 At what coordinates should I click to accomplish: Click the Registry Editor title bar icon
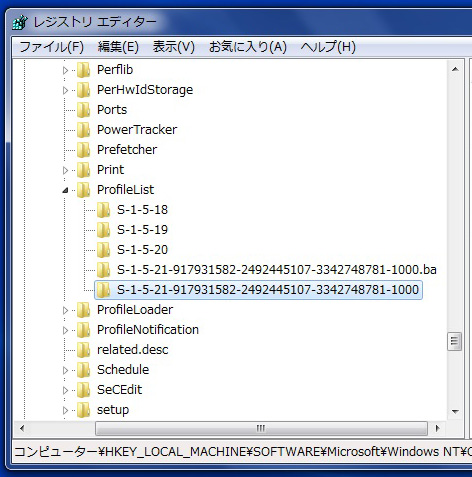point(20,22)
